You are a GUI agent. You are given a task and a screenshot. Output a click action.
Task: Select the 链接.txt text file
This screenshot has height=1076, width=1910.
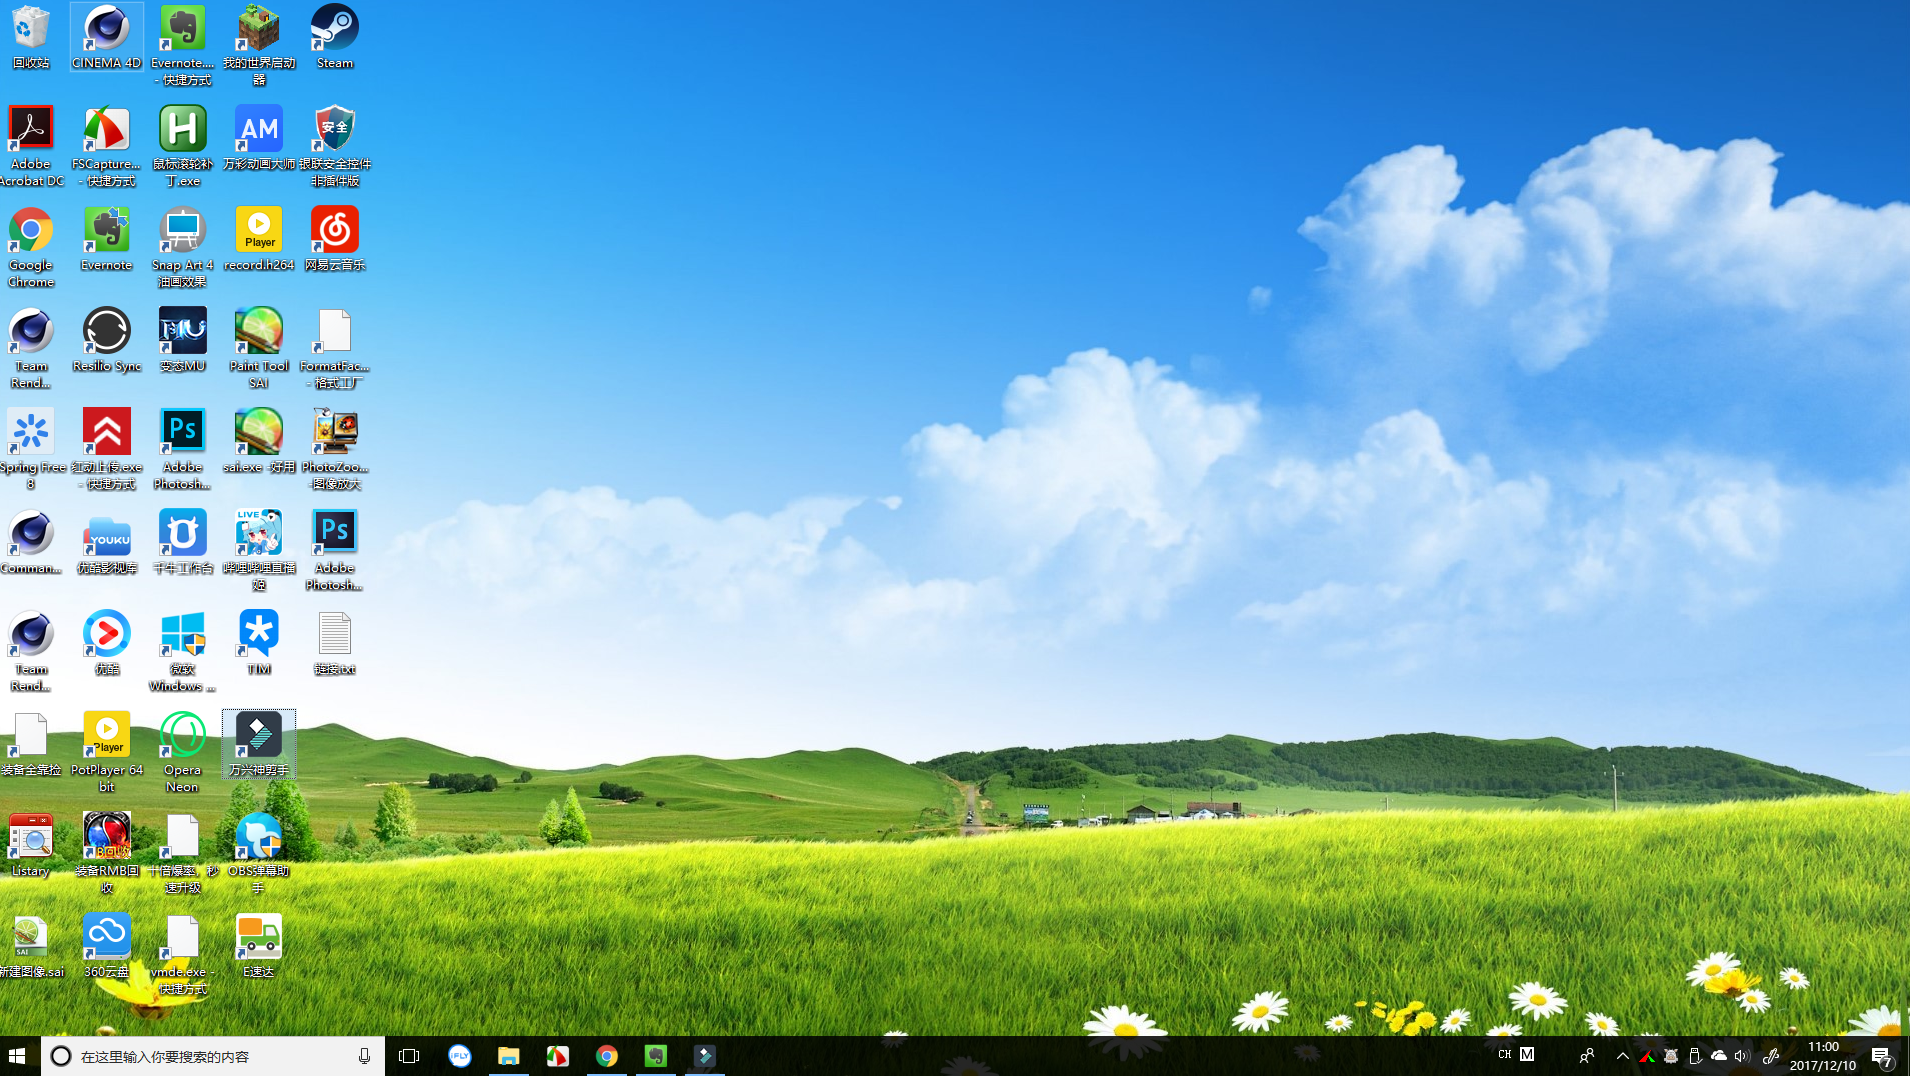[x=335, y=644]
